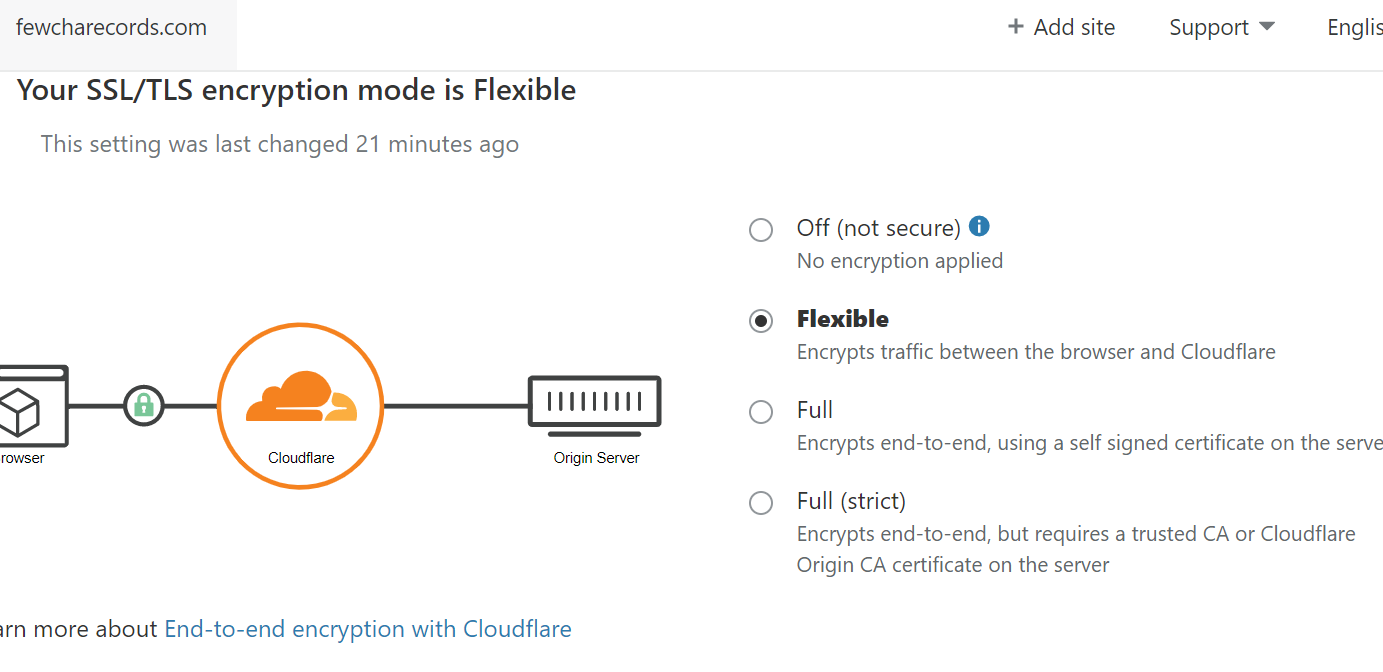Image resolution: width=1383 pixels, height=672 pixels.
Task: Select the Off (not secure) radio button
Action: coord(761,230)
